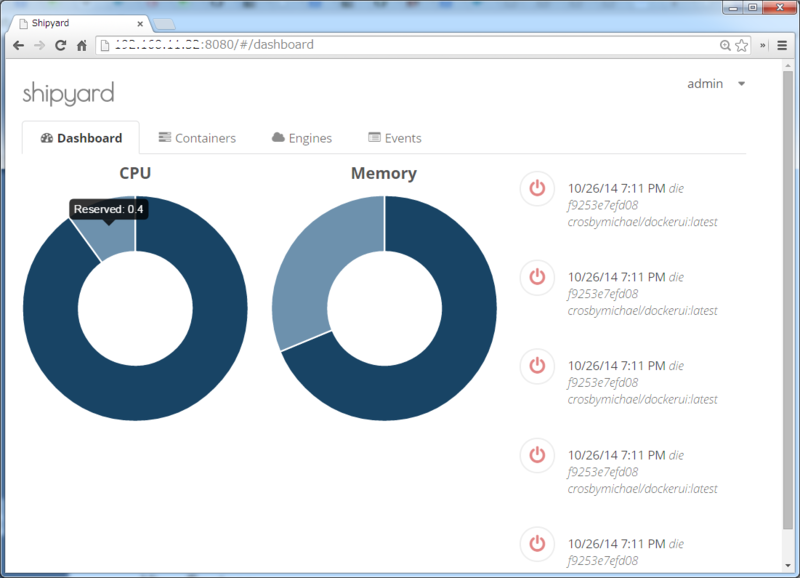800x578 pixels.
Task: Go back using the browser back arrow
Action: [x=18, y=45]
